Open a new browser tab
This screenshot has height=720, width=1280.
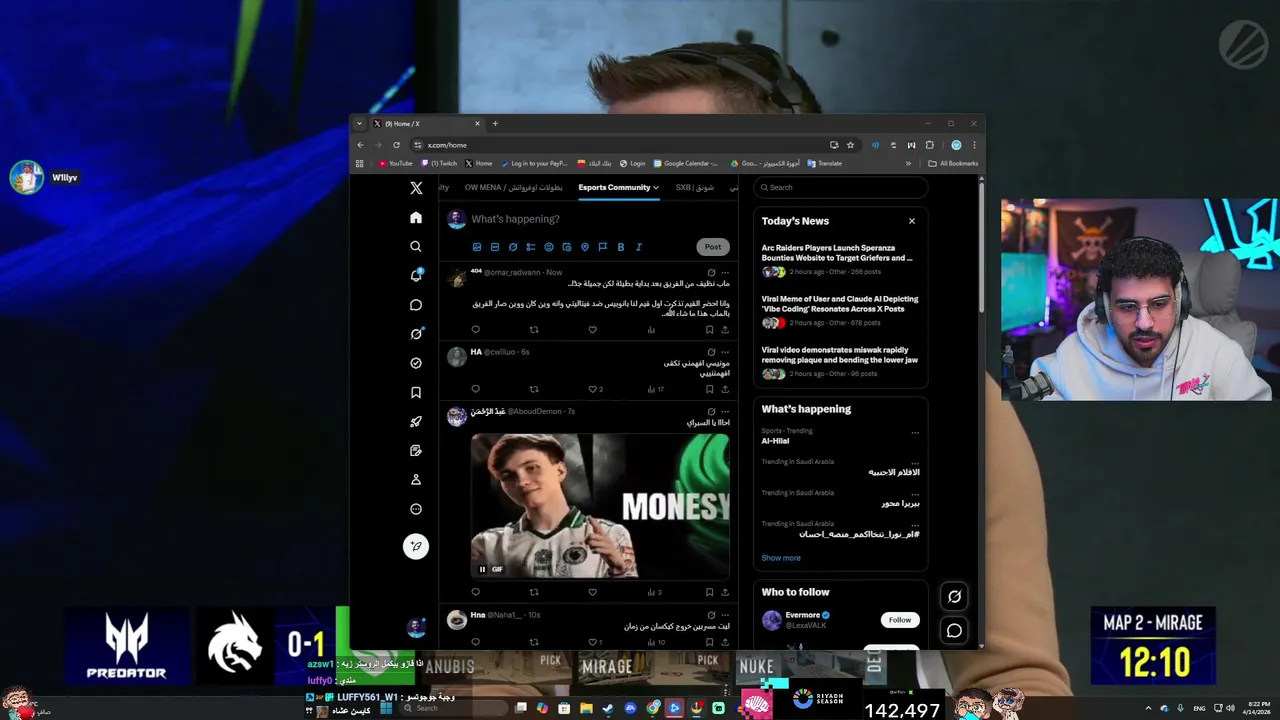[495, 123]
